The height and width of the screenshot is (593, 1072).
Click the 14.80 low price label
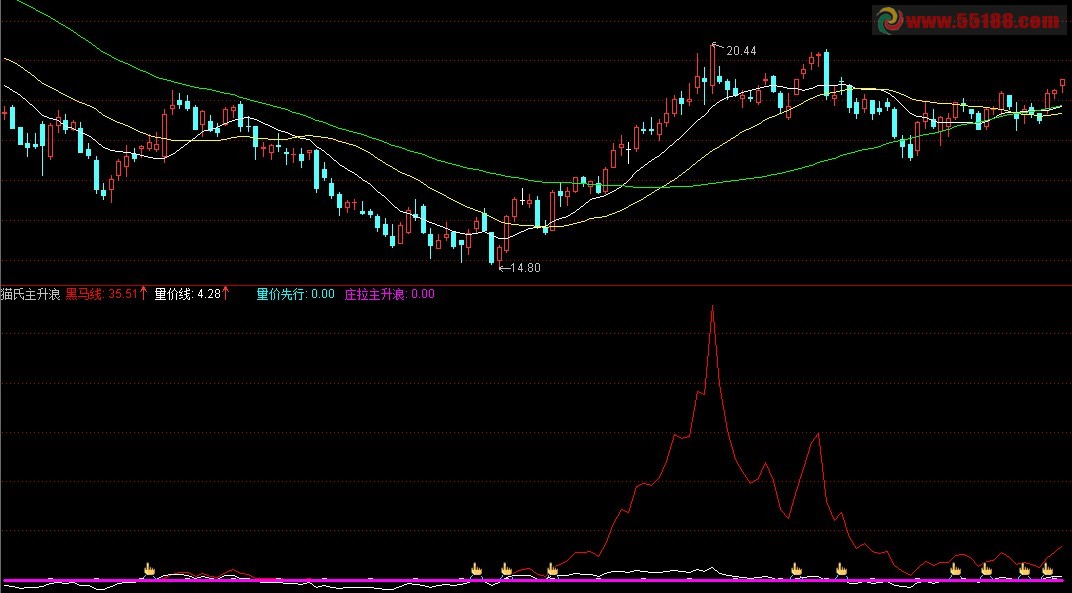pos(525,268)
